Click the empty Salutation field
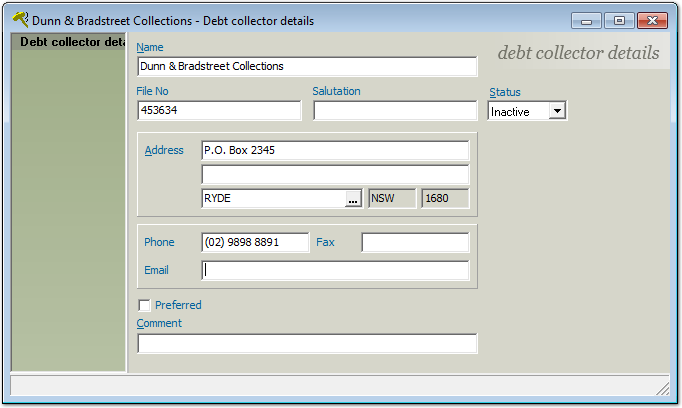The image size is (682, 408). click(394, 111)
